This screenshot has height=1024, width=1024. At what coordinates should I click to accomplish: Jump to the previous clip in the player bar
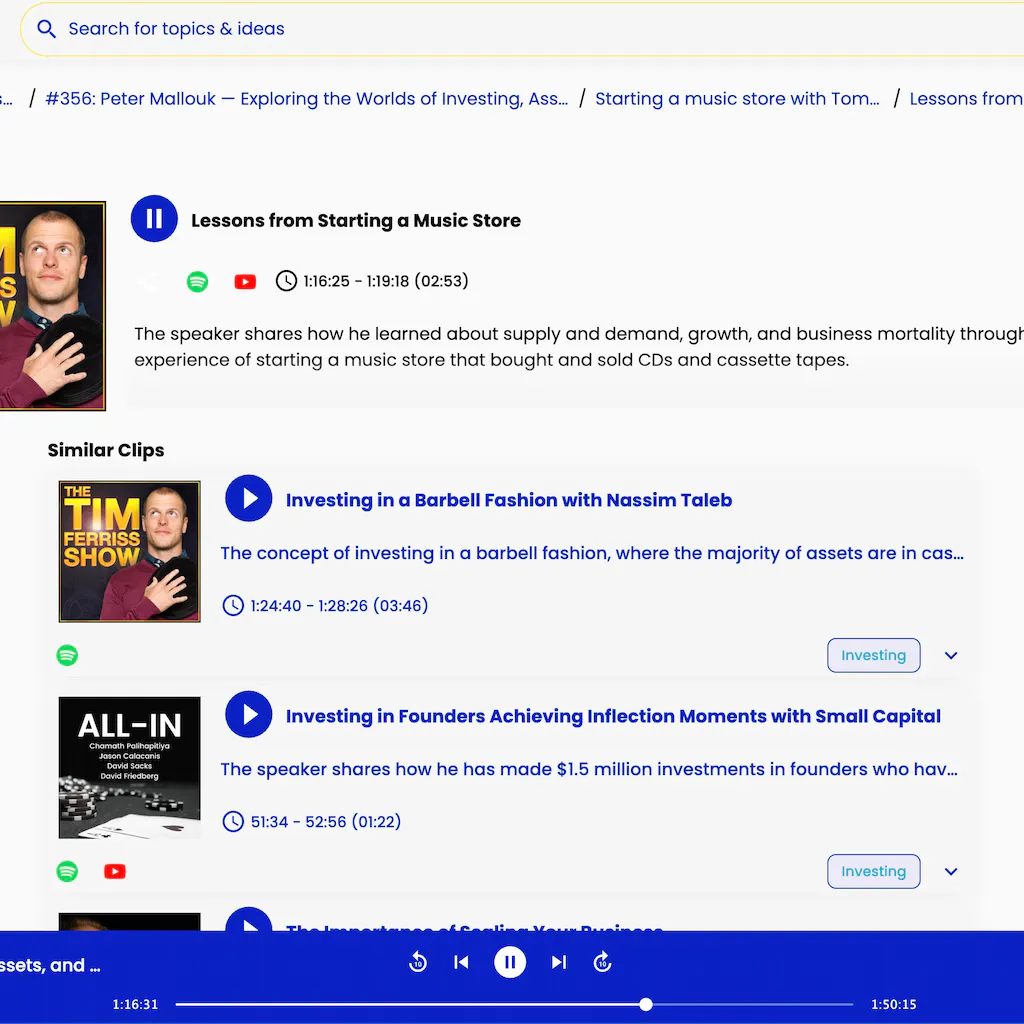461,962
